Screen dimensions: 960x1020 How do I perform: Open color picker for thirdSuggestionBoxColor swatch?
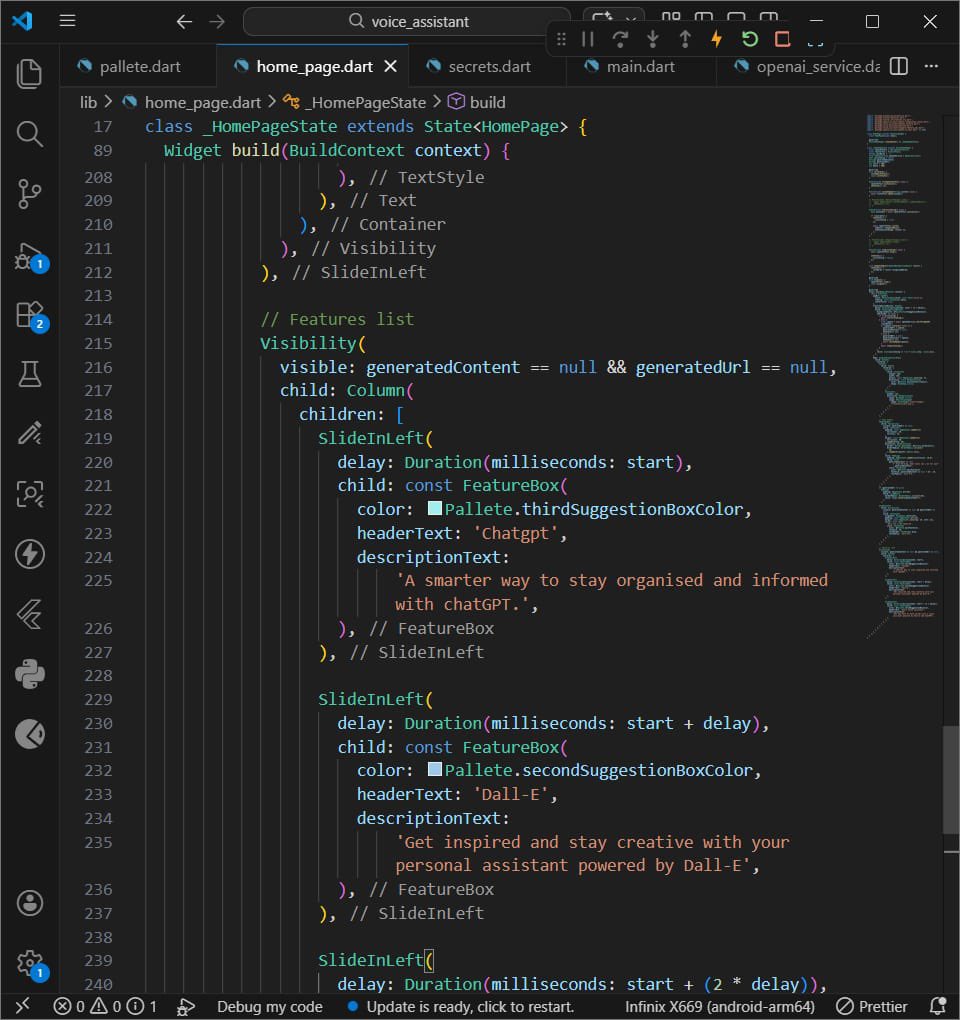point(434,509)
